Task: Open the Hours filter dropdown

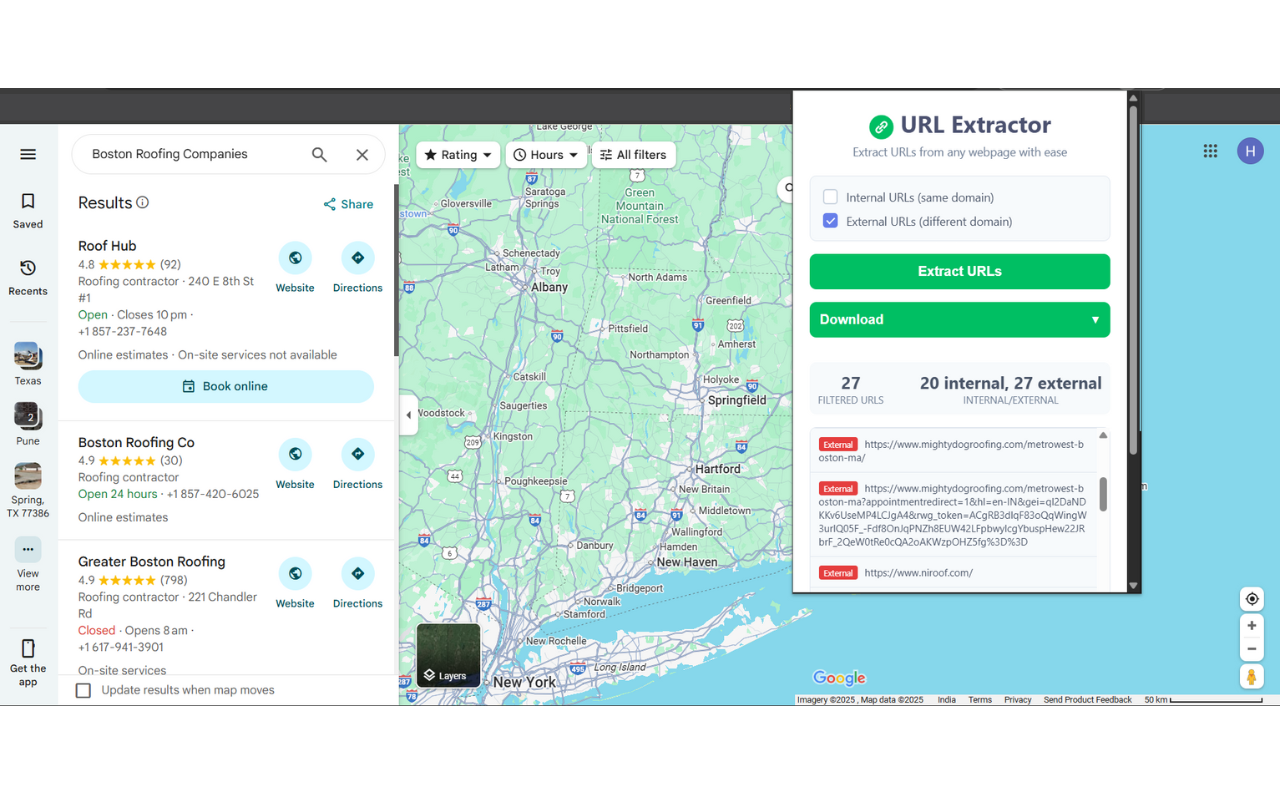Action: tap(546, 155)
